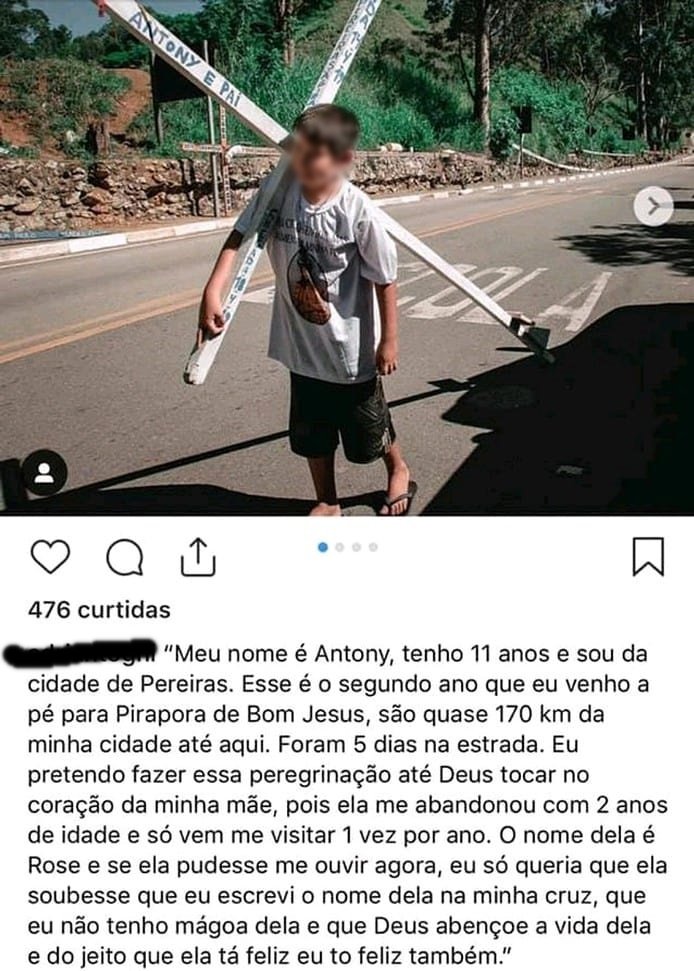Jump to the second carousel dot
Viewport: 694px width, 971px height.
point(339,547)
